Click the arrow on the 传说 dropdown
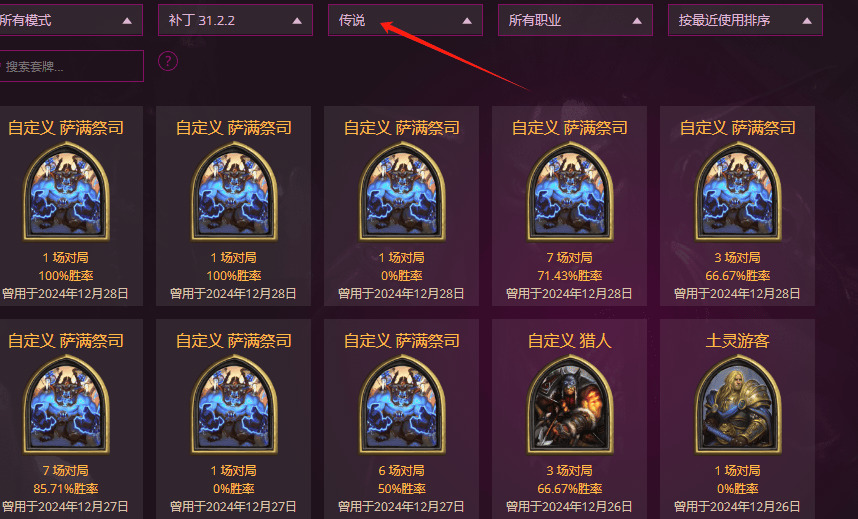858x519 pixels. 467,21
